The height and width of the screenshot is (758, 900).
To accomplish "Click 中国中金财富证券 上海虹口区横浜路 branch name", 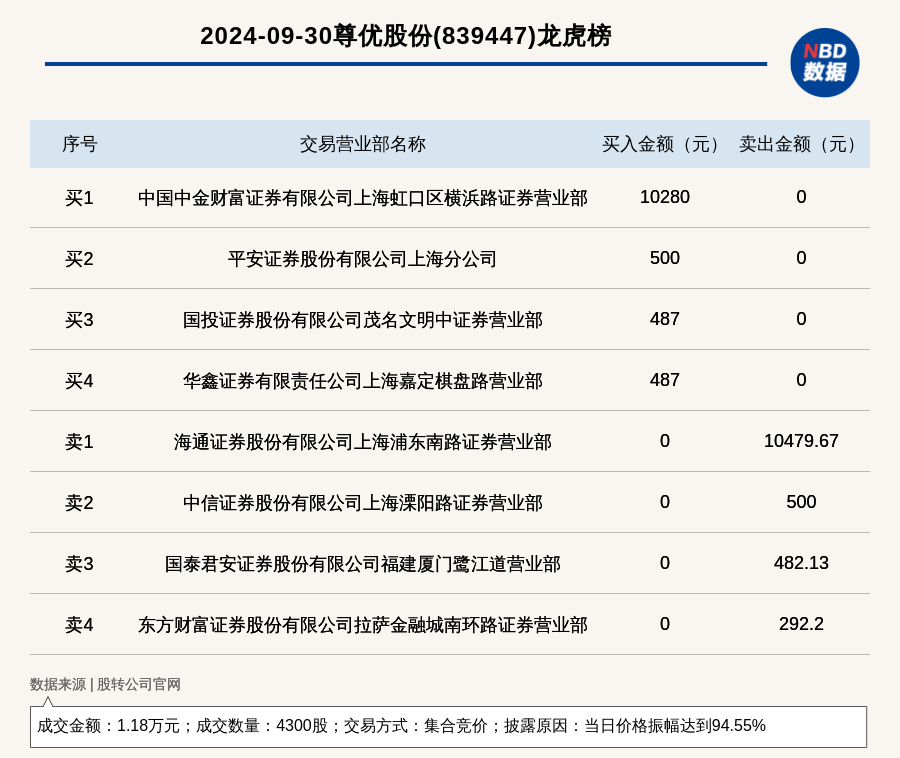I will (x=362, y=198).
